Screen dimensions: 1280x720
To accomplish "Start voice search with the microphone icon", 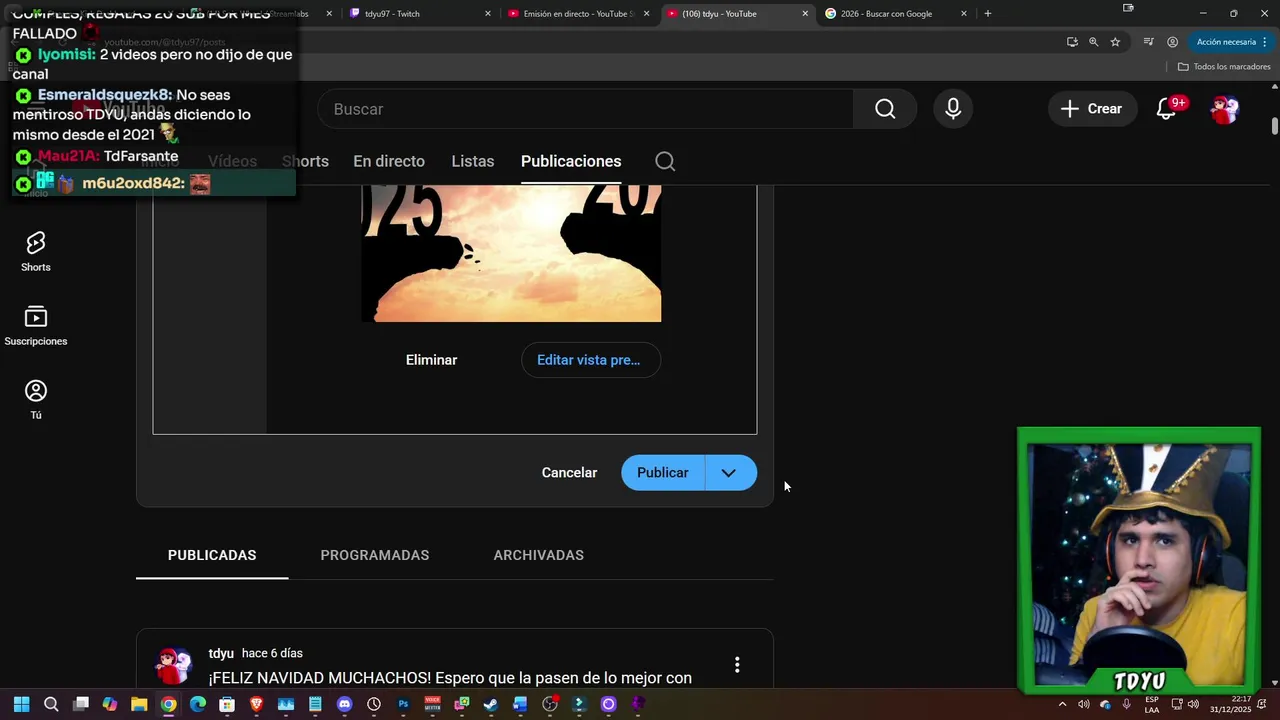I will pyautogui.click(x=953, y=109).
